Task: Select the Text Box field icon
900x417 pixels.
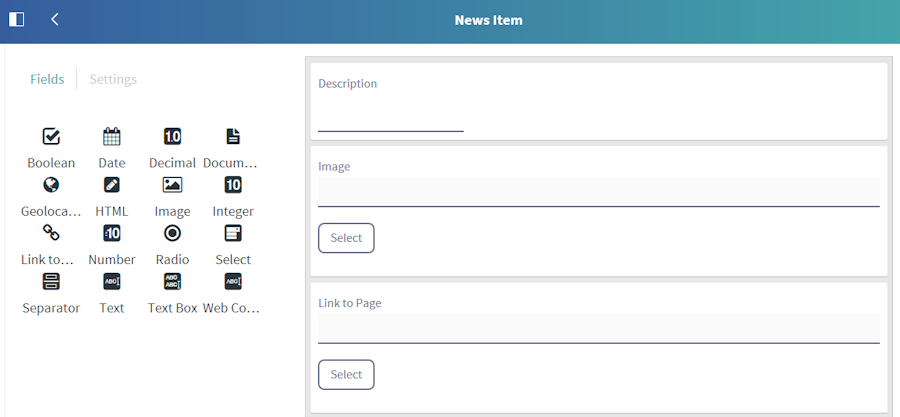Action: coord(172,281)
